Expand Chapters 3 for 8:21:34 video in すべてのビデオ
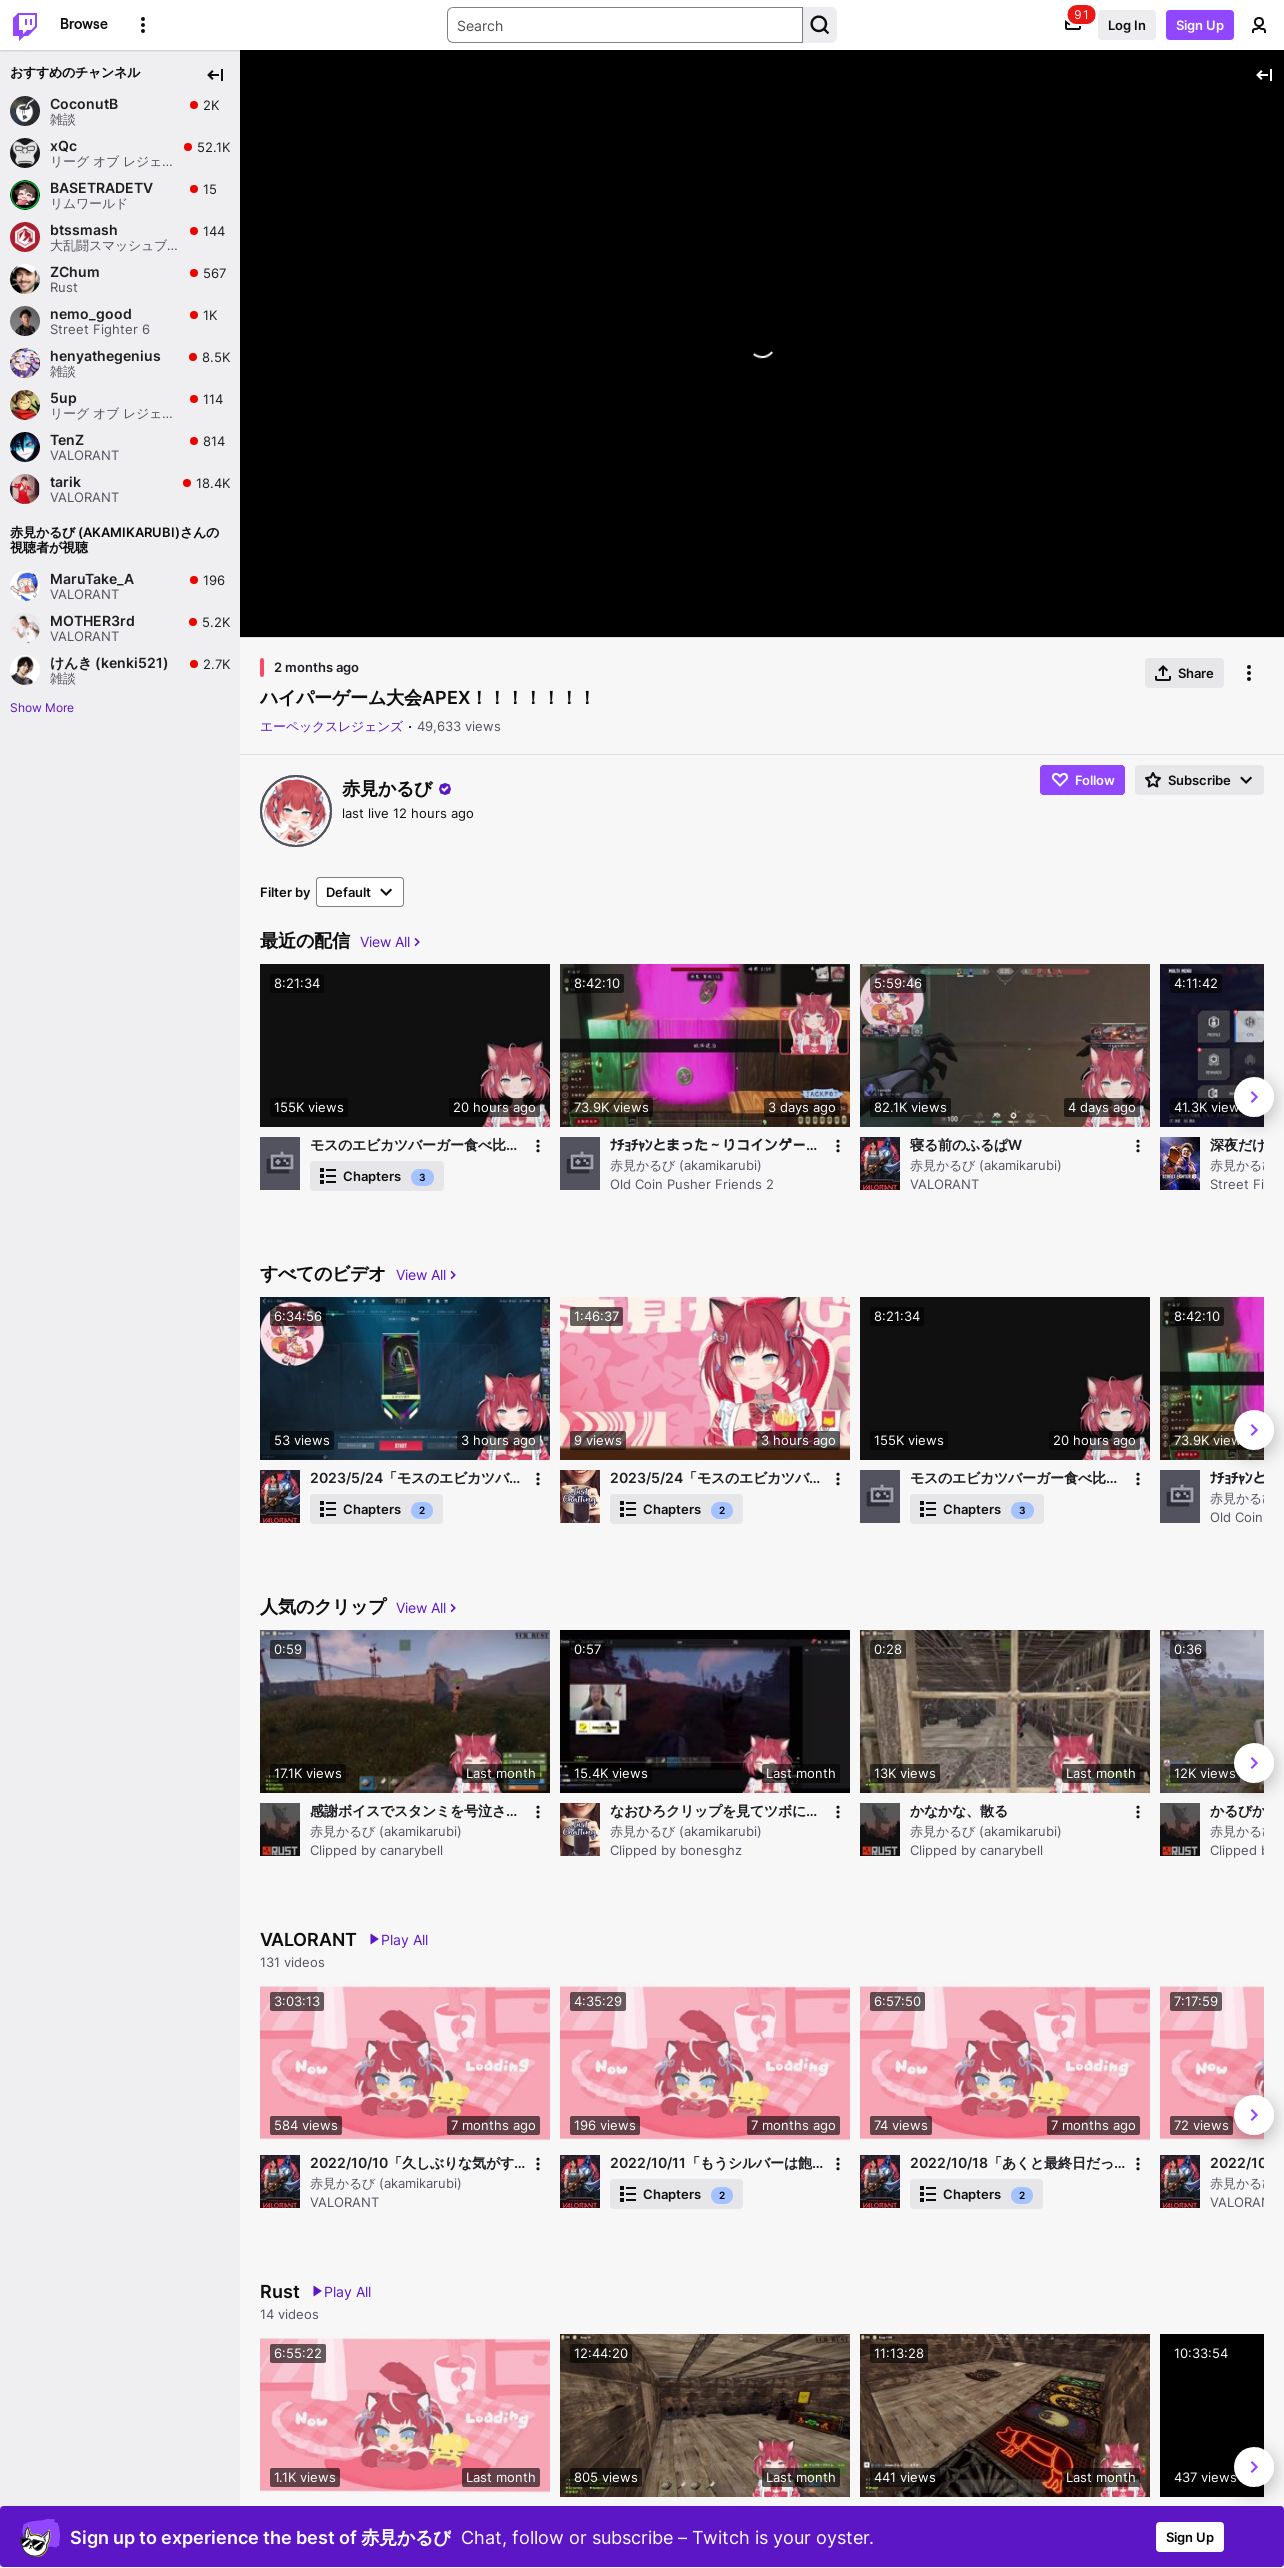The image size is (1284, 2568). [976, 1510]
